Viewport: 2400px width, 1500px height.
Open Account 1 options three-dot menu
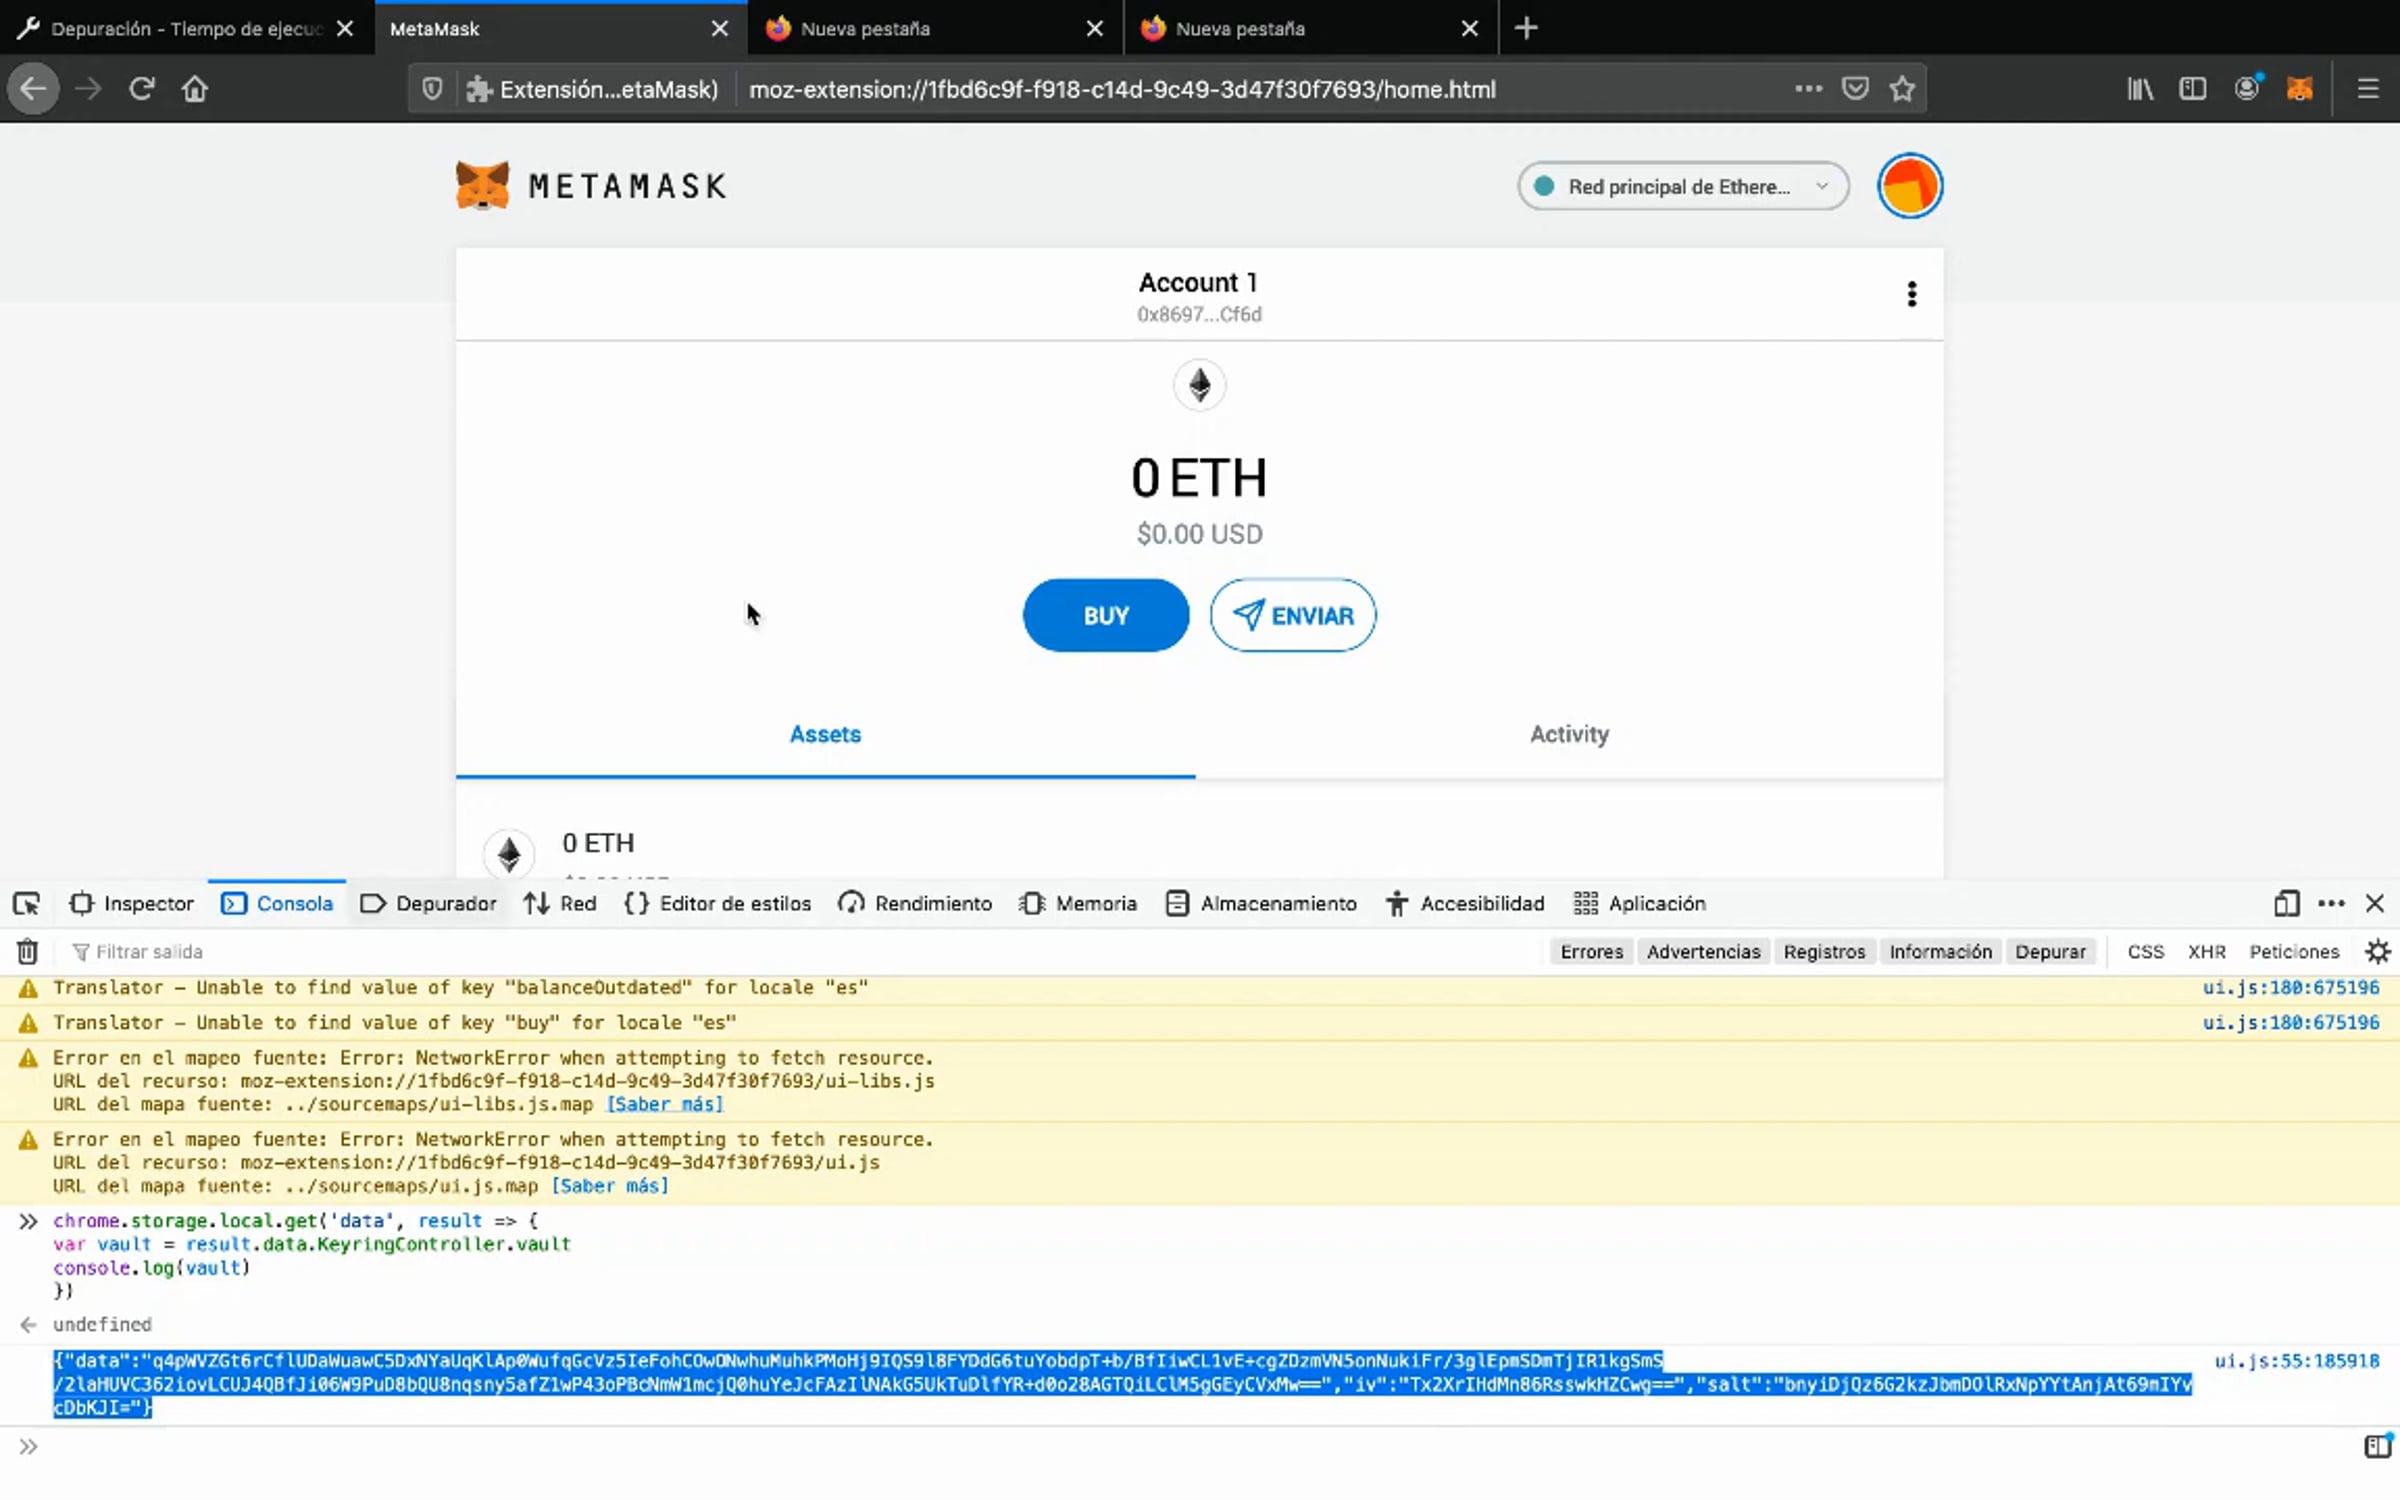coord(1911,294)
